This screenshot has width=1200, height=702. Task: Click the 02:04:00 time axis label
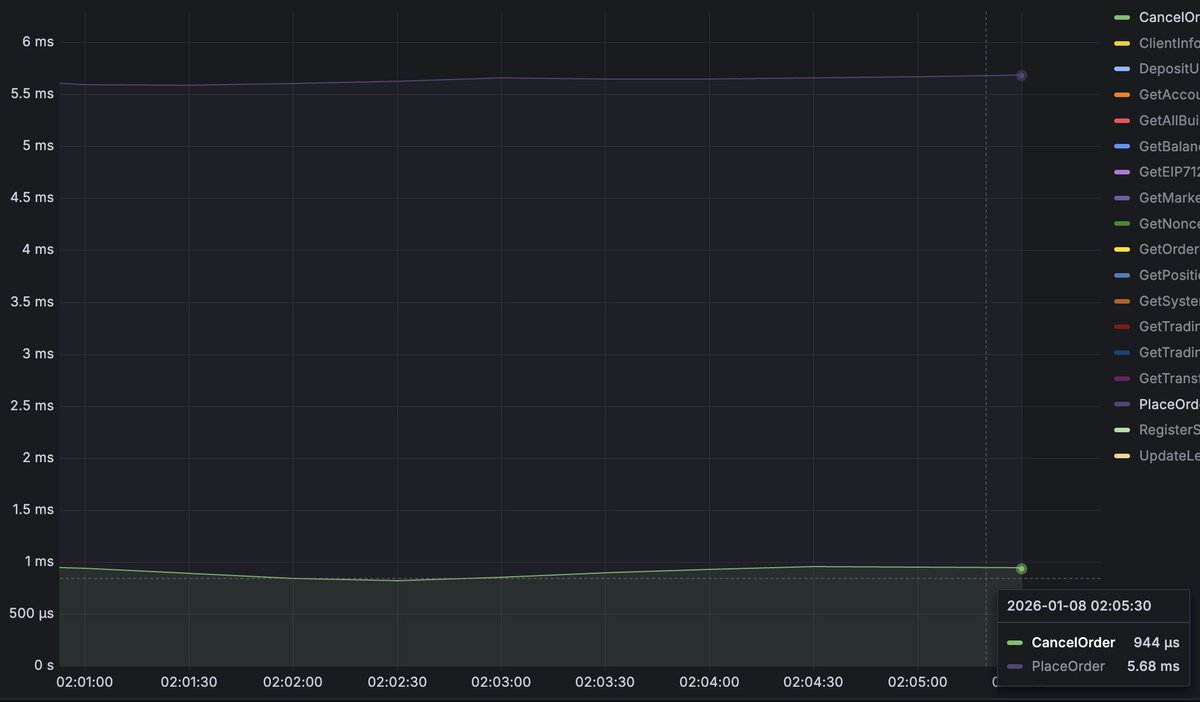tap(709, 682)
